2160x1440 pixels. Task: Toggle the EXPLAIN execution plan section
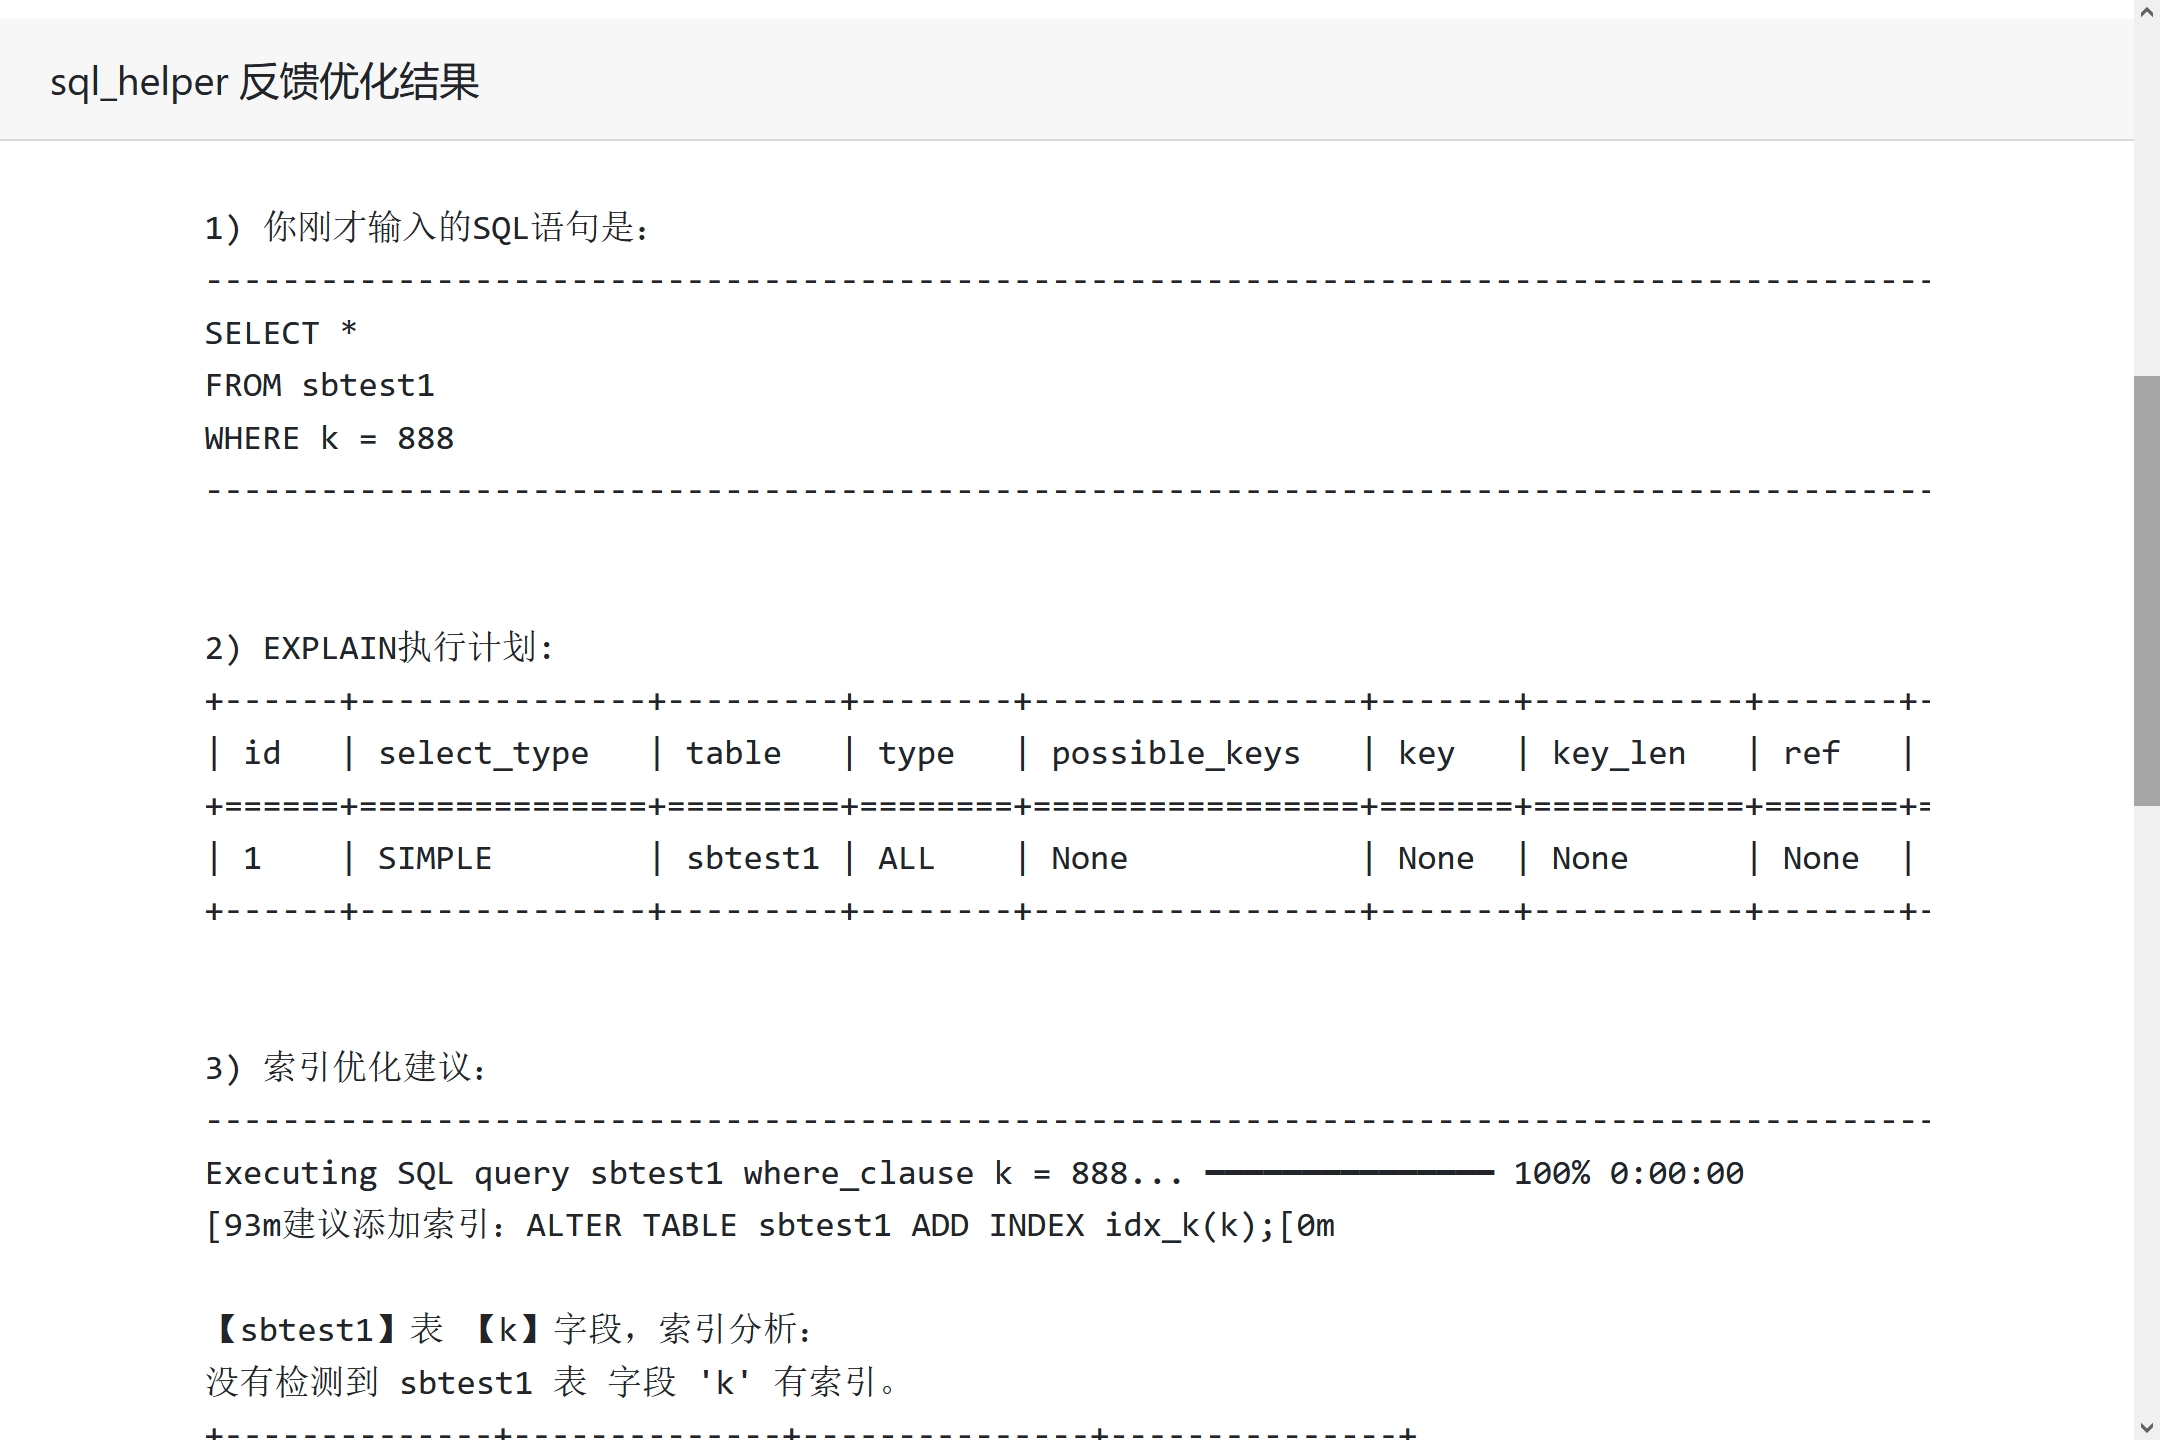376,646
